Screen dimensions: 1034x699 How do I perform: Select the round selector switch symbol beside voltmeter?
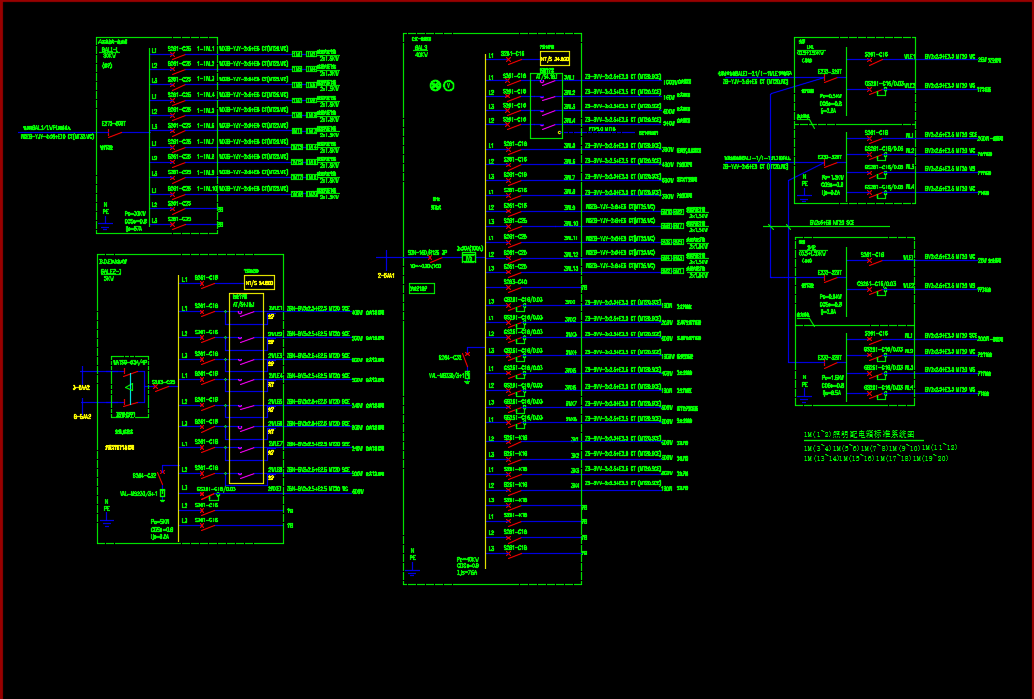coord(435,86)
